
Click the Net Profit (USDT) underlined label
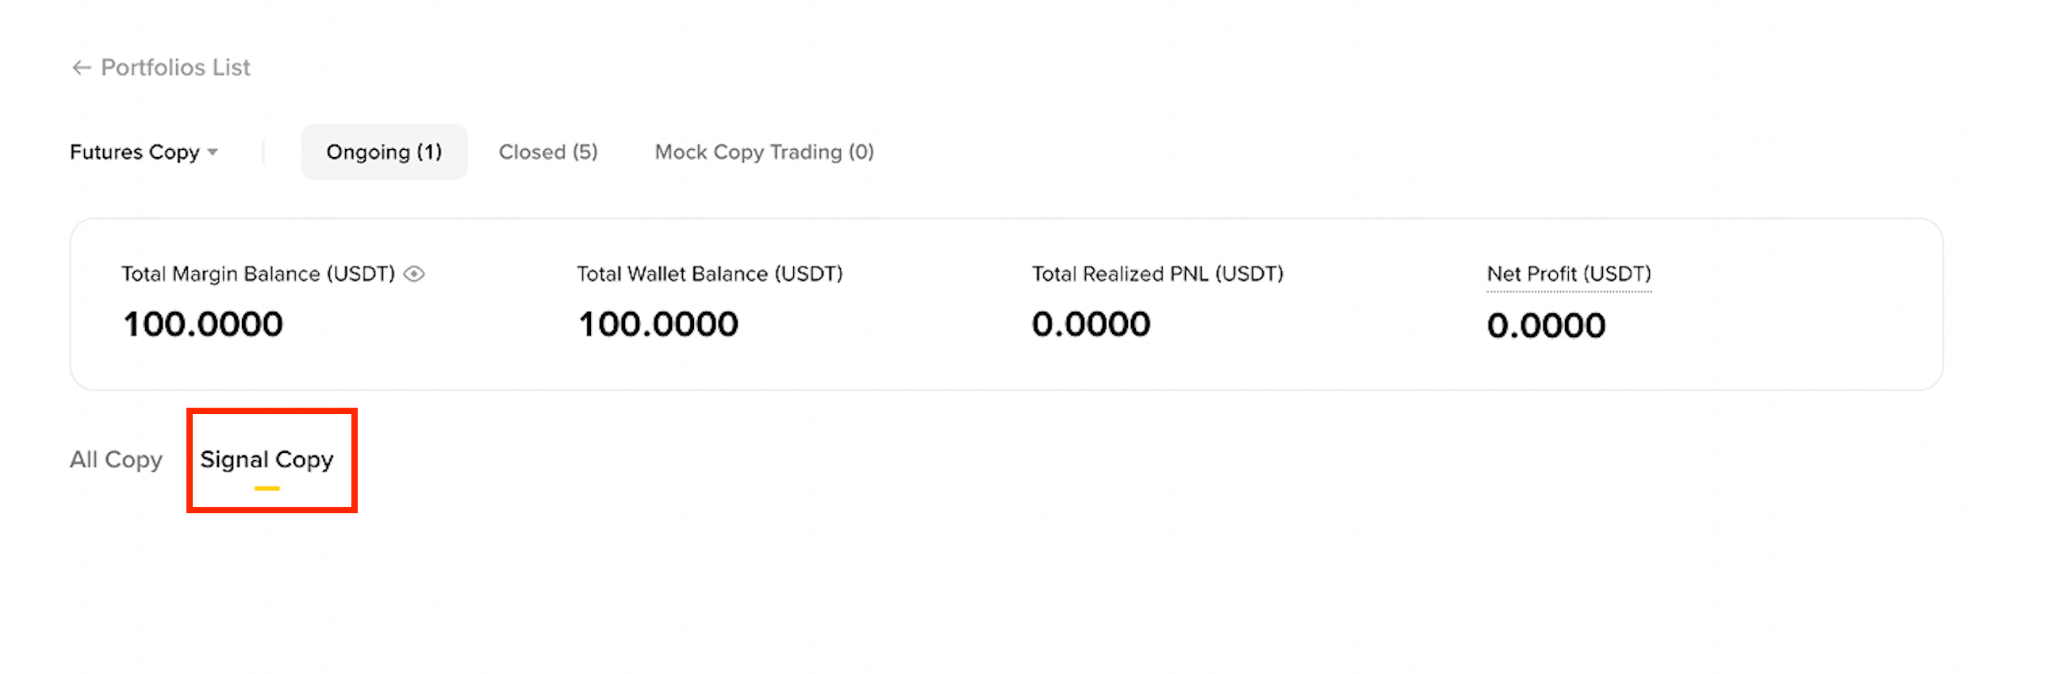[x=1569, y=274]
